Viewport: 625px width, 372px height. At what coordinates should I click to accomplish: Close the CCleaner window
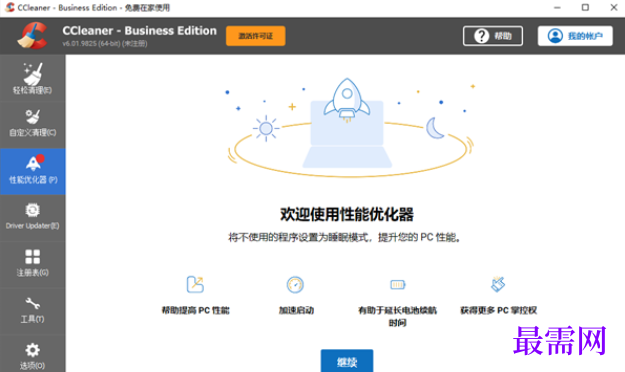614,8
